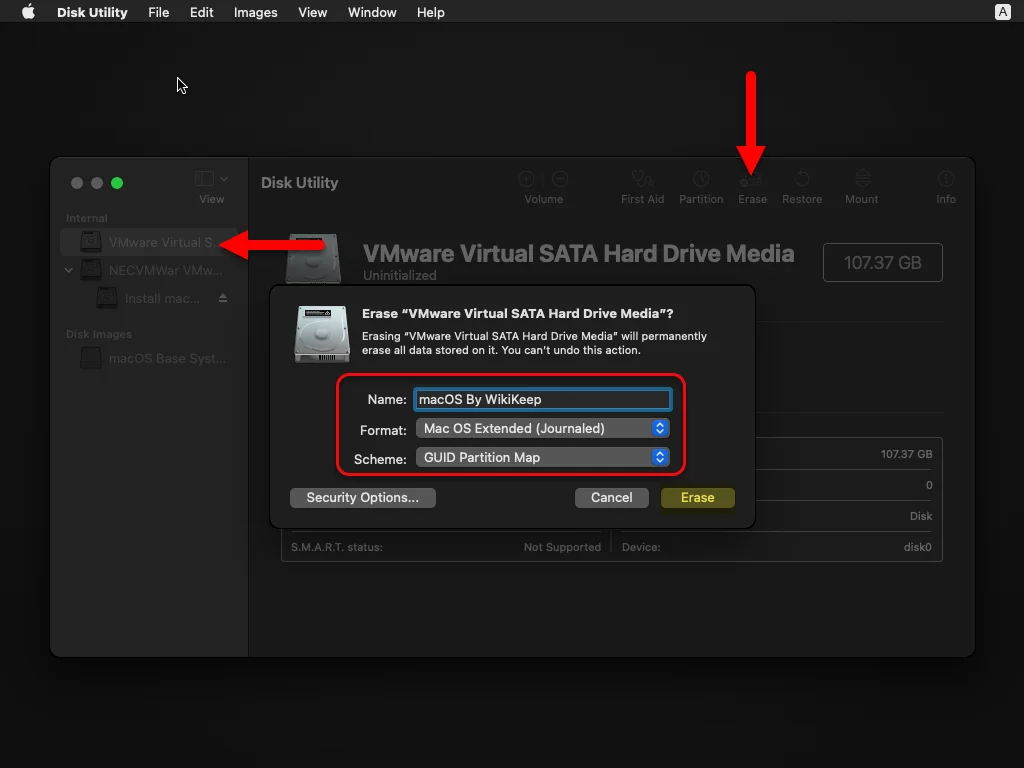Click the add Volume plus icon
The height and width of the screenshot is (768, 1024).
526,178
